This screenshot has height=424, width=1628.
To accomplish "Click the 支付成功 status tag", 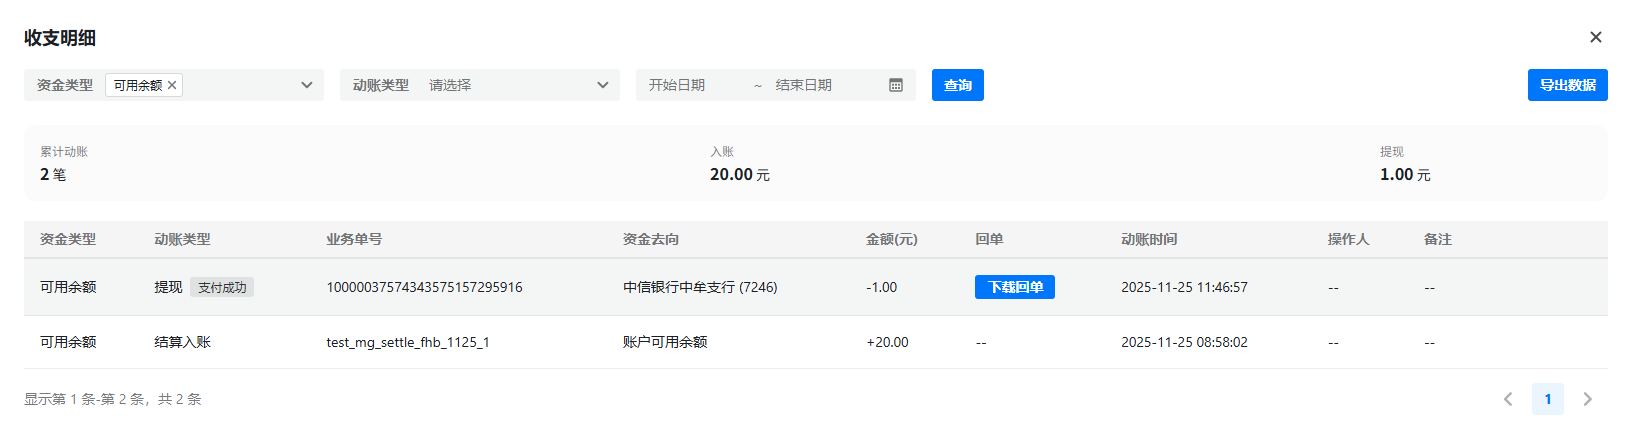I will point(222,287).
